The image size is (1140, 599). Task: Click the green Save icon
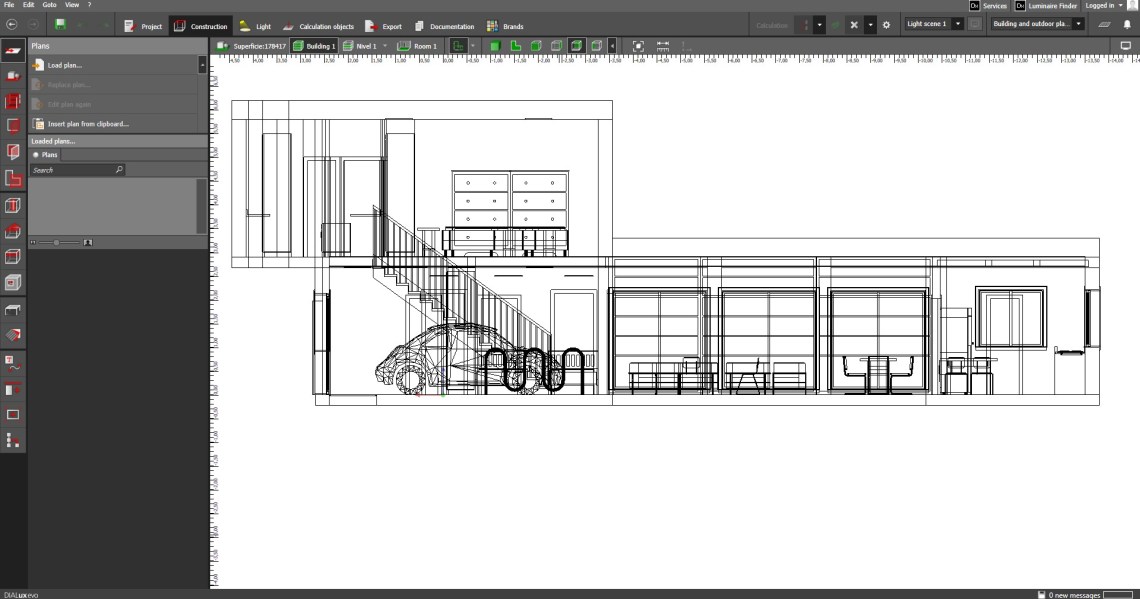[x=60, y=25]
